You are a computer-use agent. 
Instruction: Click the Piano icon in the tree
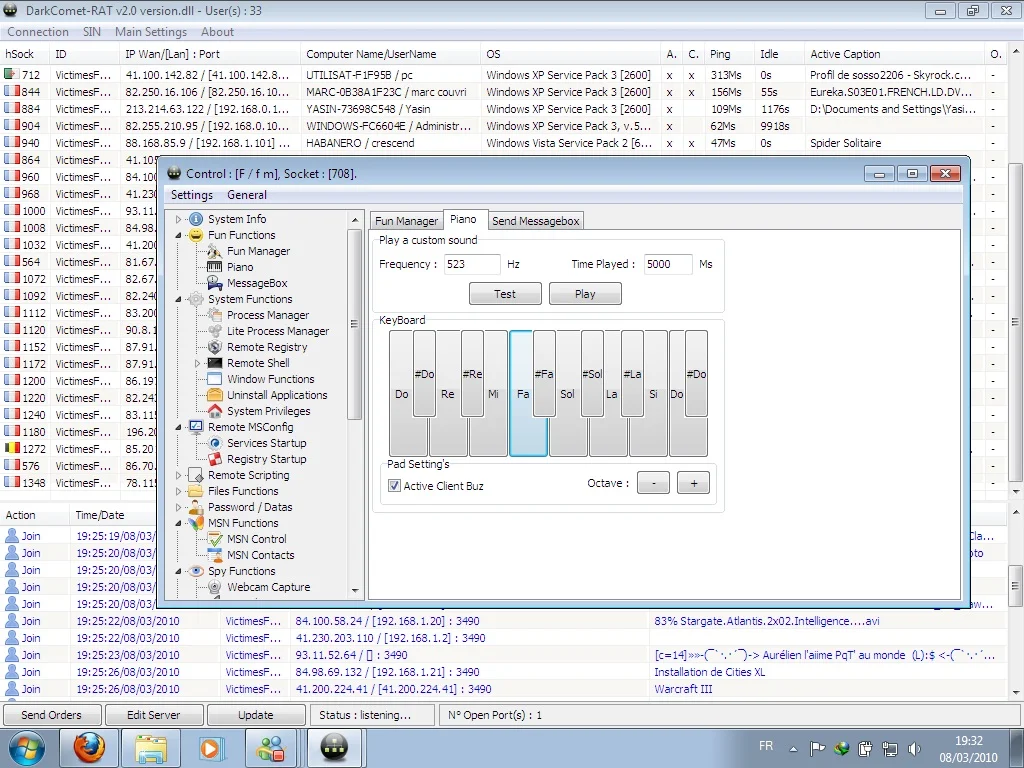pos(214,267)
